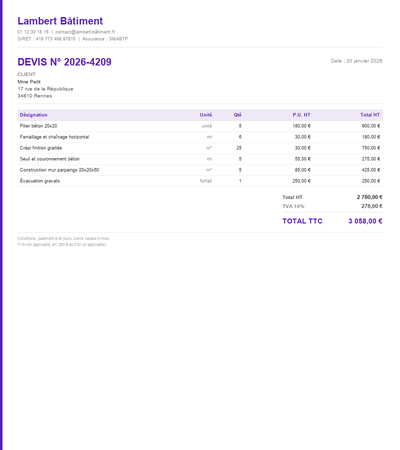
Task: Click the Lambert Bâtiment company title
Action: (60, 21)
